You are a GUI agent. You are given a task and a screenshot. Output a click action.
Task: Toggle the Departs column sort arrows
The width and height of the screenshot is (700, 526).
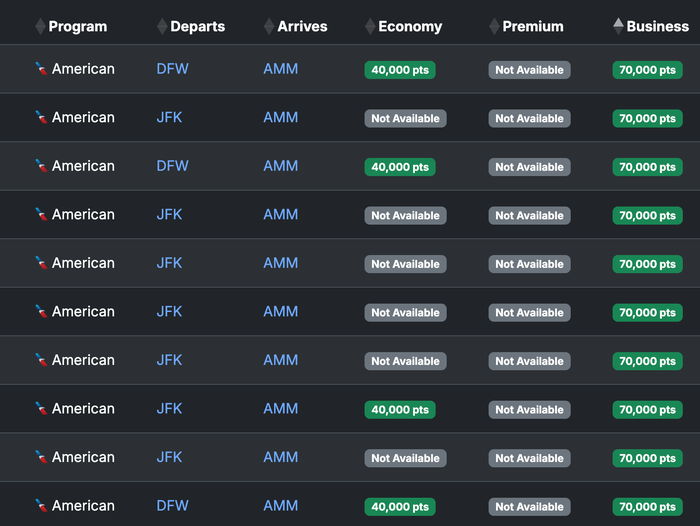click(x=162, y=26)
